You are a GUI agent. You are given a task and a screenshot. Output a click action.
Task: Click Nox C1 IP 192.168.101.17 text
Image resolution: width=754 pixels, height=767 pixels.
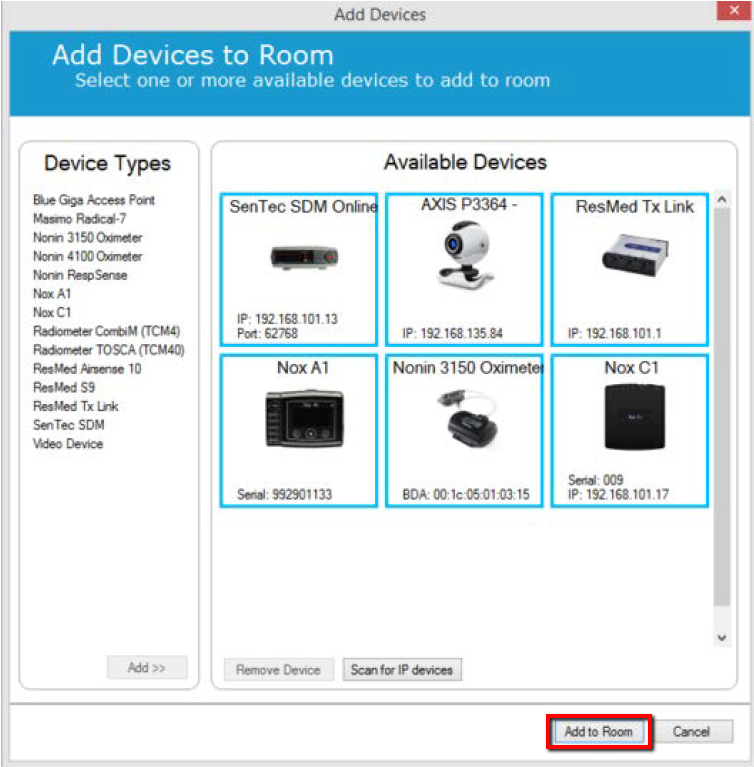(618, 495)
